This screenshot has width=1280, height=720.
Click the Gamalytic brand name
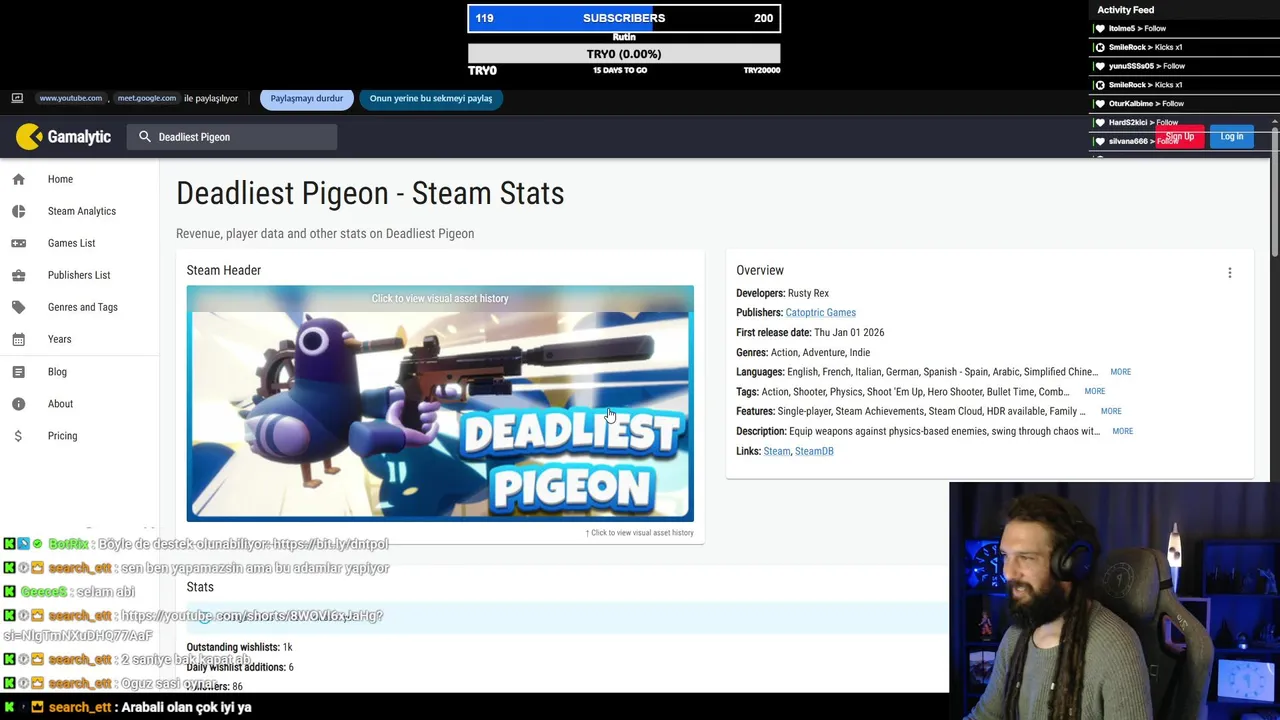point(79,137)
